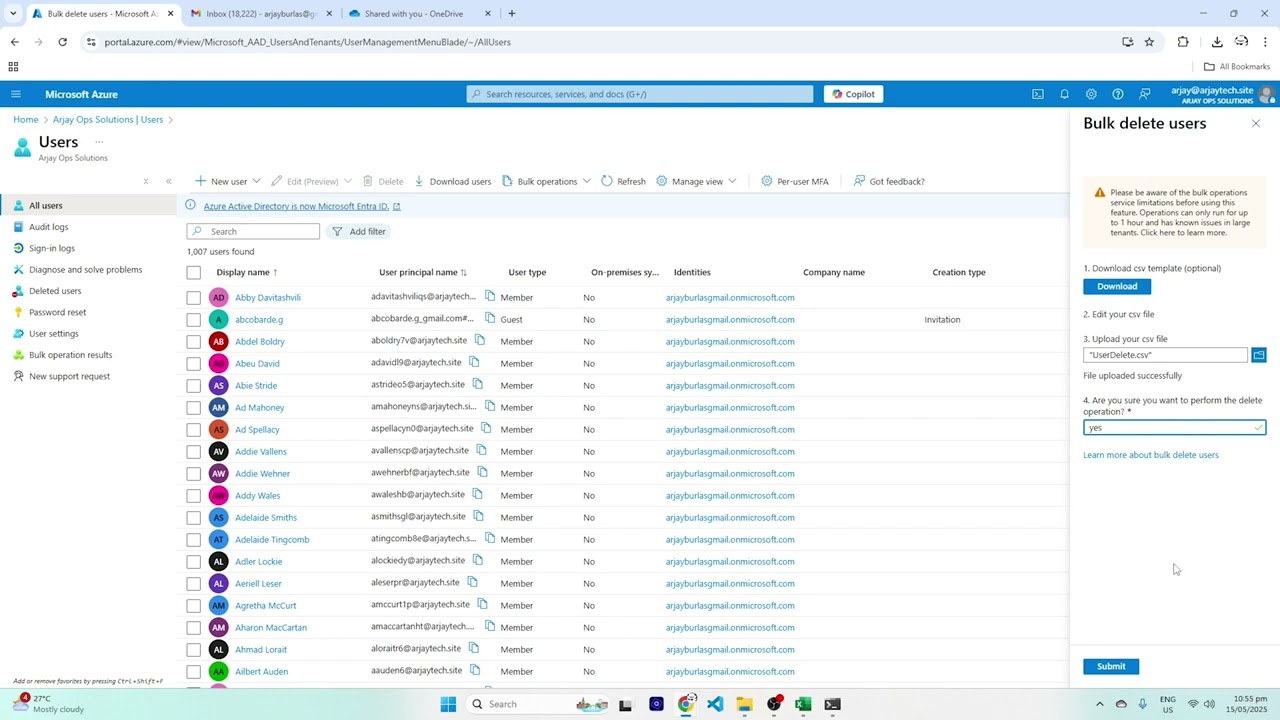This screenshot has width=1280, height=720.
Task: Open Visual Studio Code from taskbar
Action: [715, 704]
